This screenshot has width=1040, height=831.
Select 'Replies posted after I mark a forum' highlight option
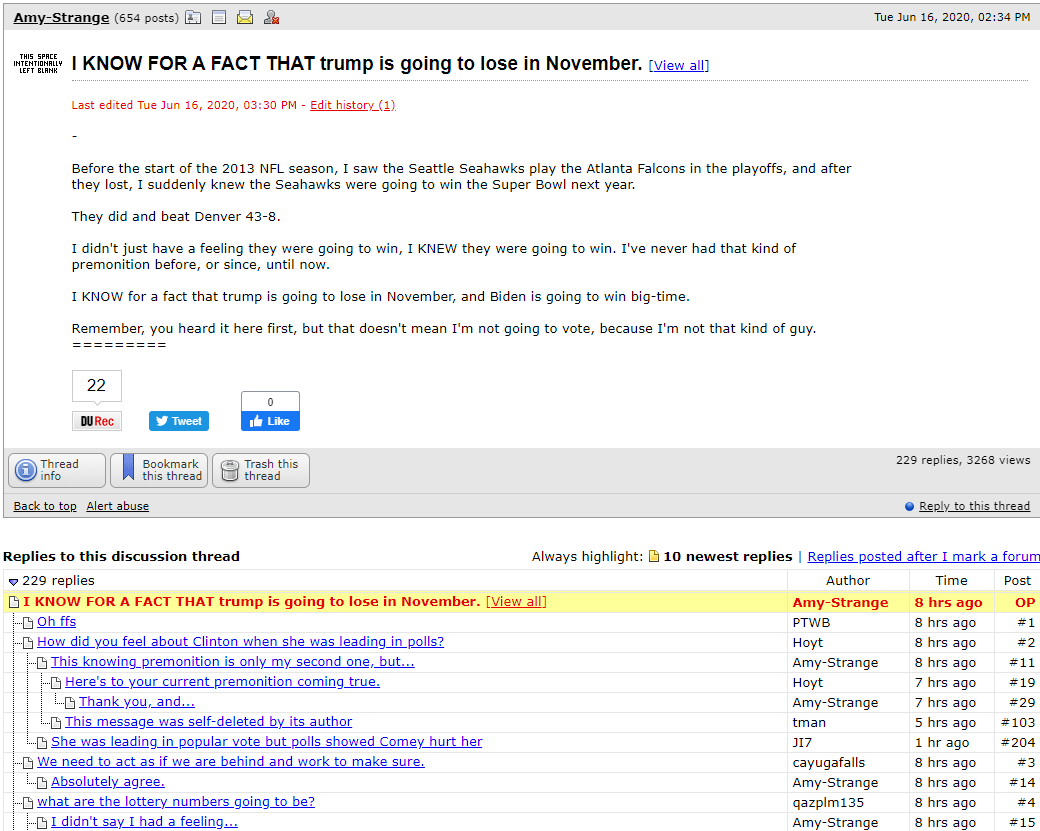[x=923, y=556]
